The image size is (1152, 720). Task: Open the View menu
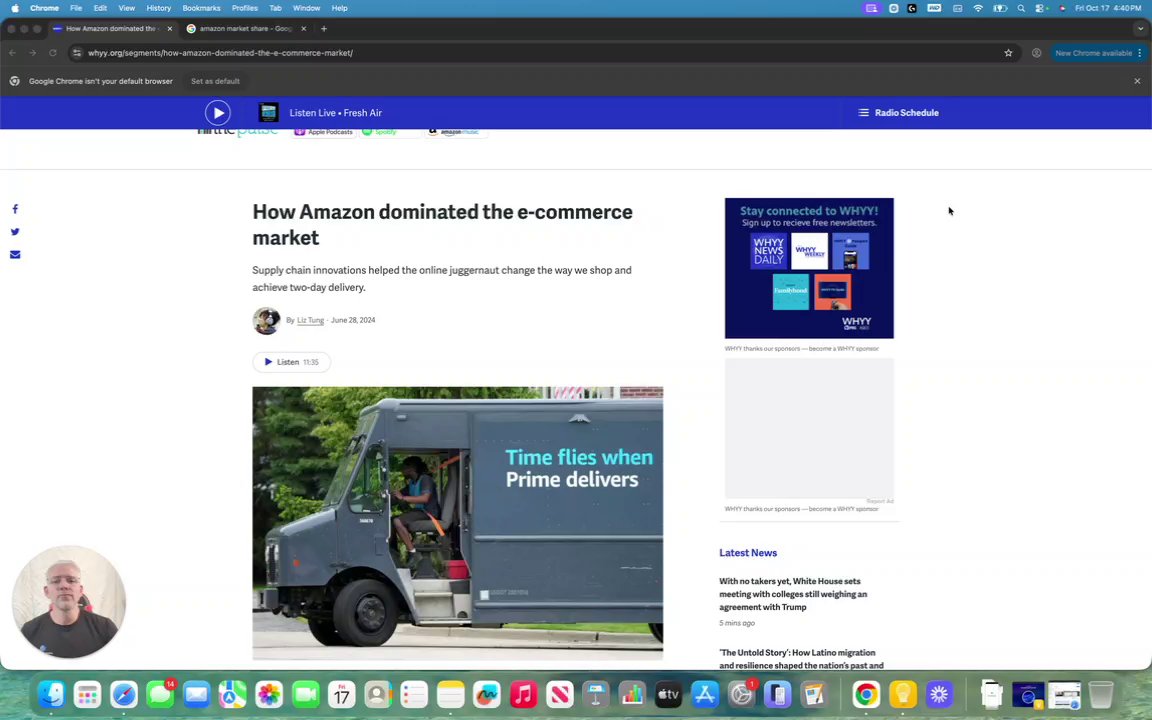point(126,8)
